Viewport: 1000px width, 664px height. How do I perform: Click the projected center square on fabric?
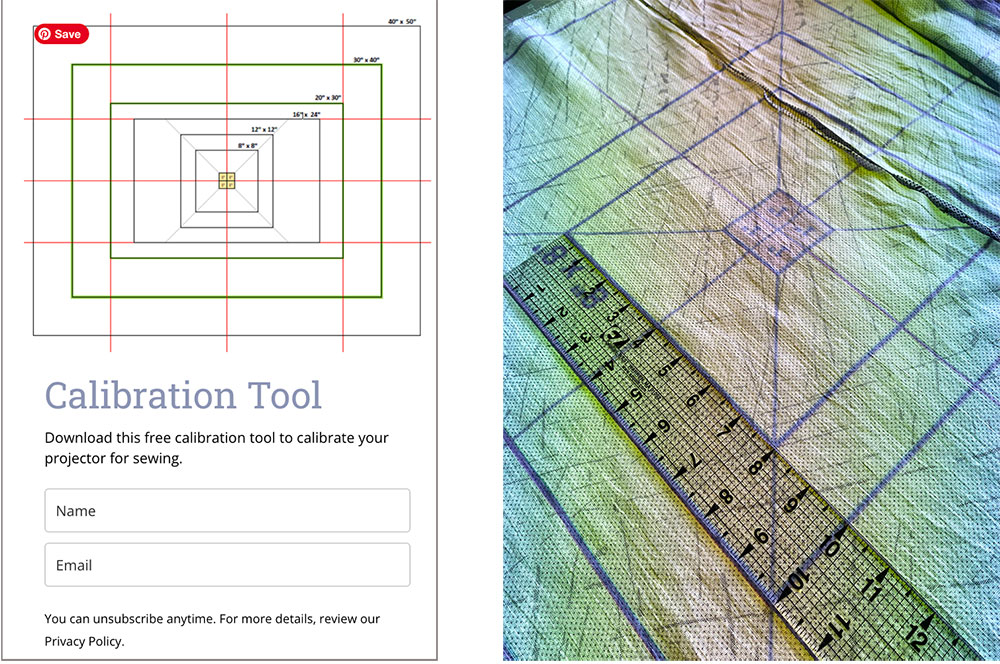click(x=779, y=231)
